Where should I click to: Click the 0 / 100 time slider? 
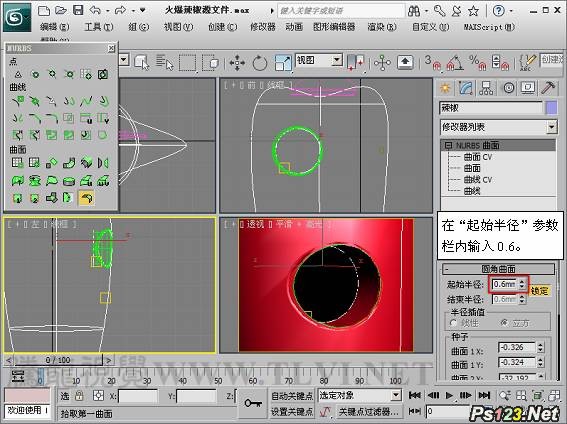tap(58, 360)
